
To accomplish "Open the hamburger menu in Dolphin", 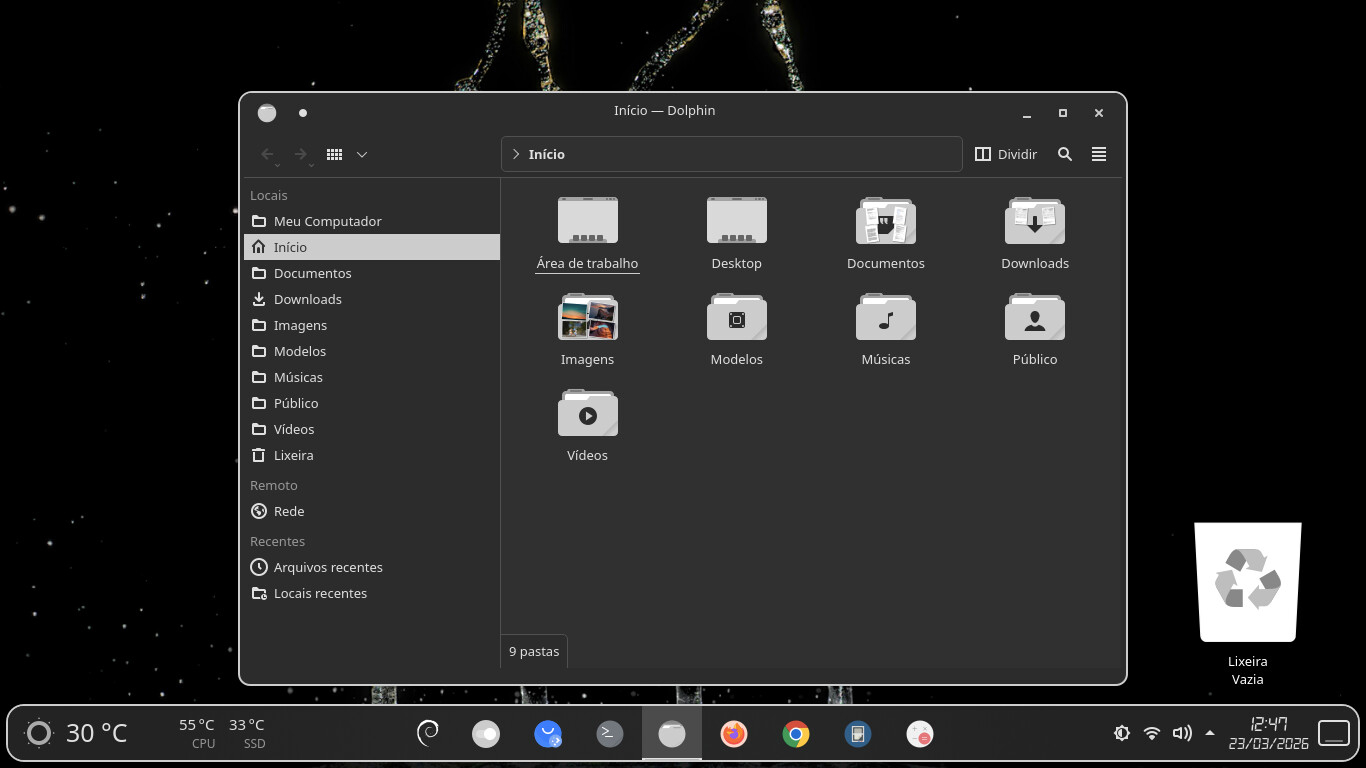I will coord(1099,154).
